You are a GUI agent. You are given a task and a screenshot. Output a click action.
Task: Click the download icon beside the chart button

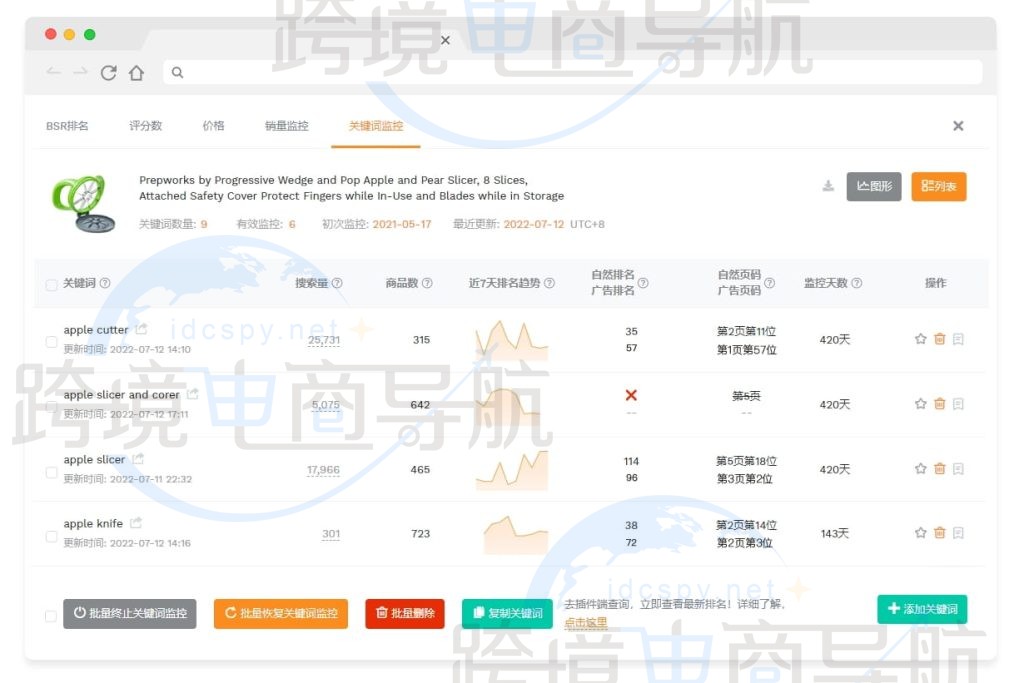pos(828,186)
